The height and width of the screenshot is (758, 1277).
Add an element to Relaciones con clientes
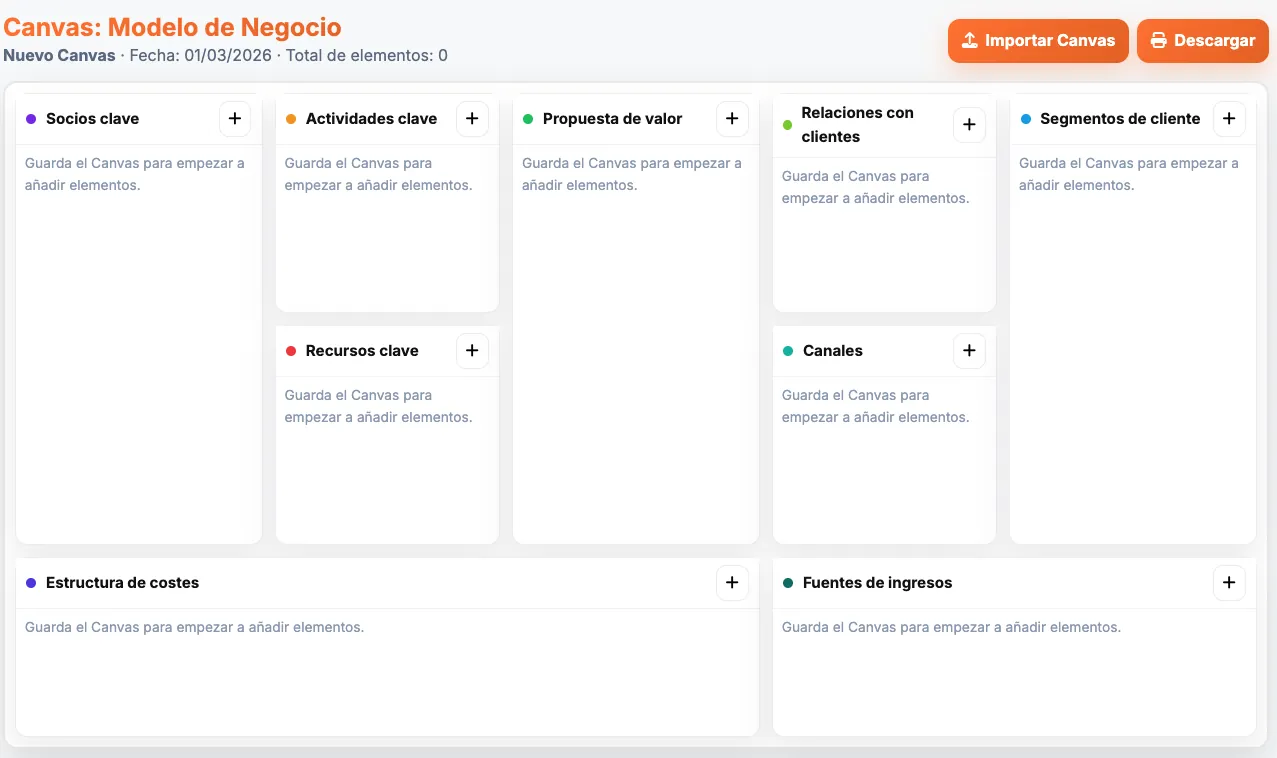968,124
